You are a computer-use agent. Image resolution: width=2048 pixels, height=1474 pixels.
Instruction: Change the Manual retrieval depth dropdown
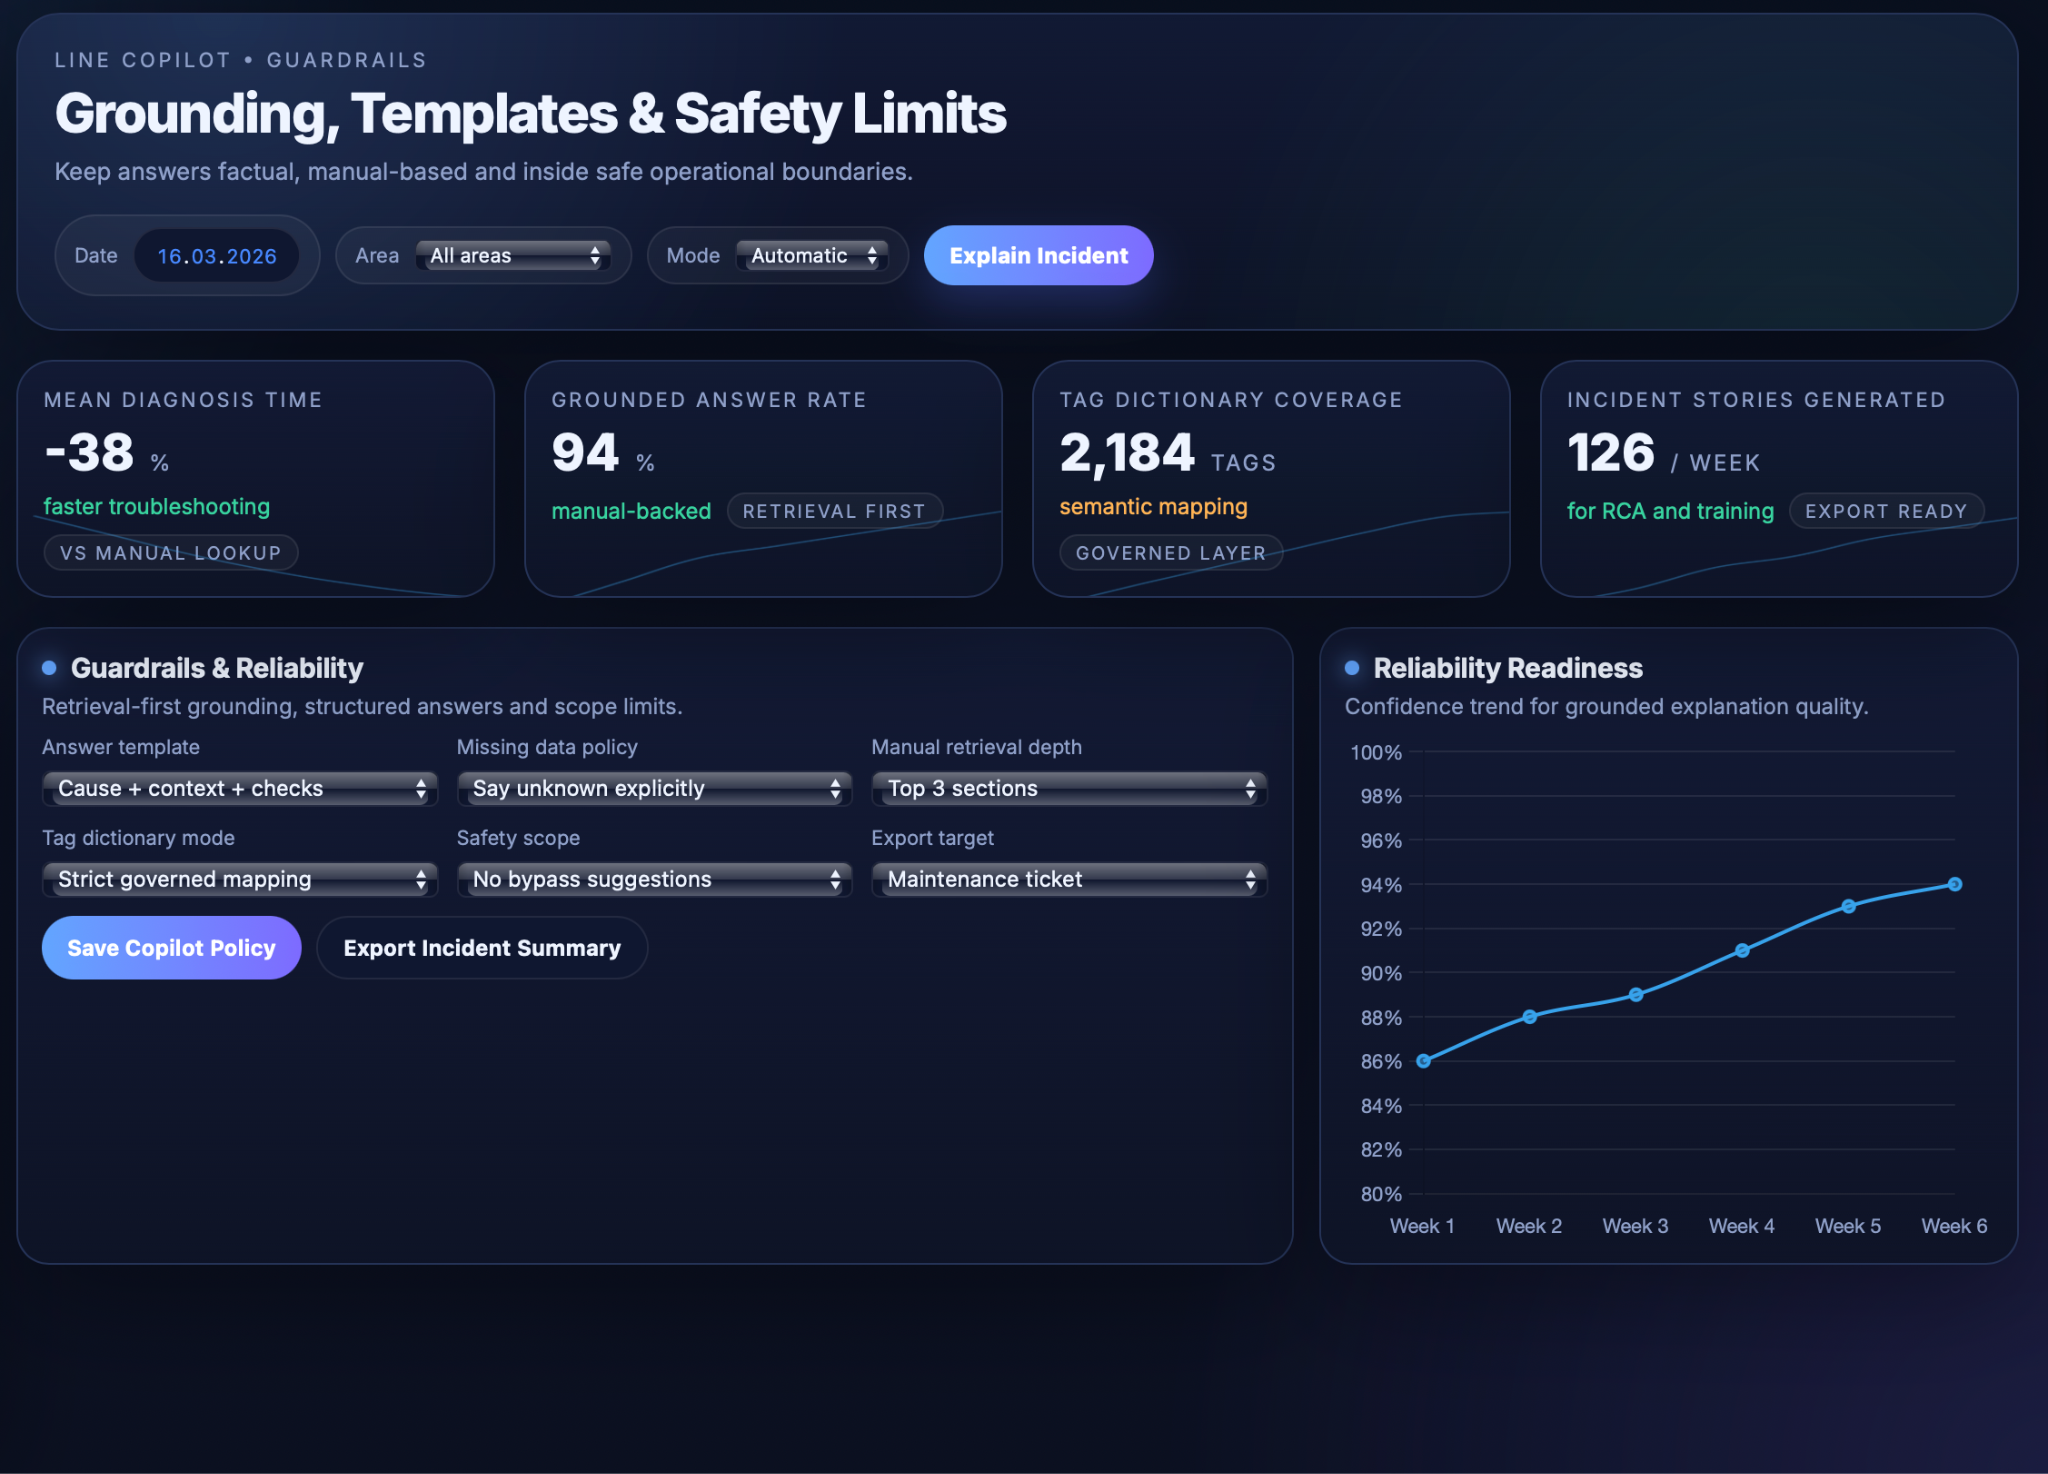1069,789
